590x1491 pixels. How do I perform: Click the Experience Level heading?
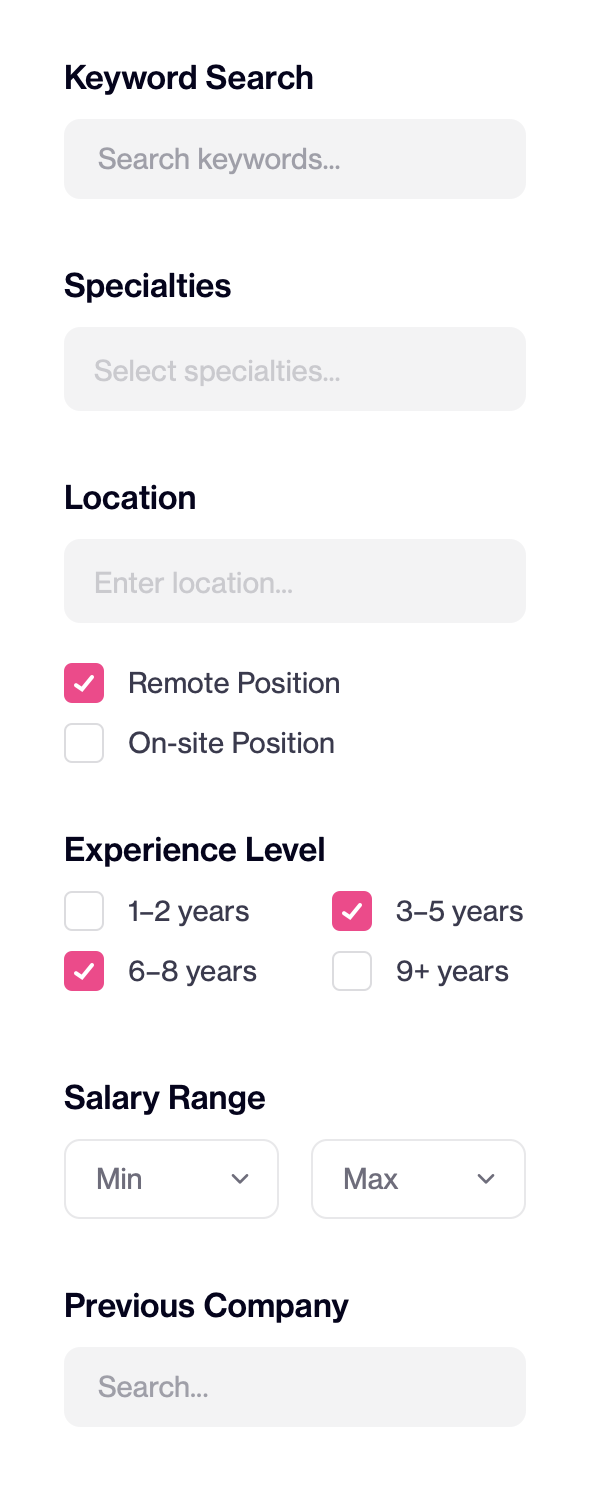point(195,849)
